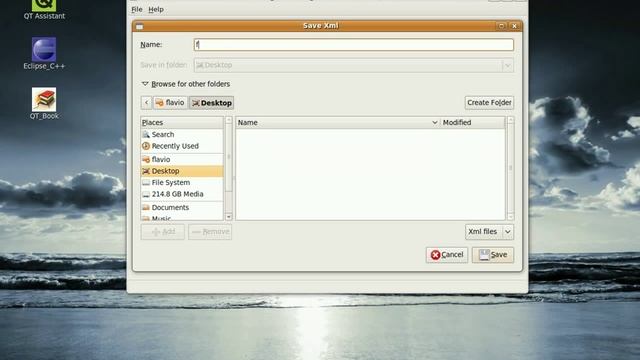Viewport: 640px width, 360px height.
Task: Select 214.8 GB Media in Places
Action: 182,194
